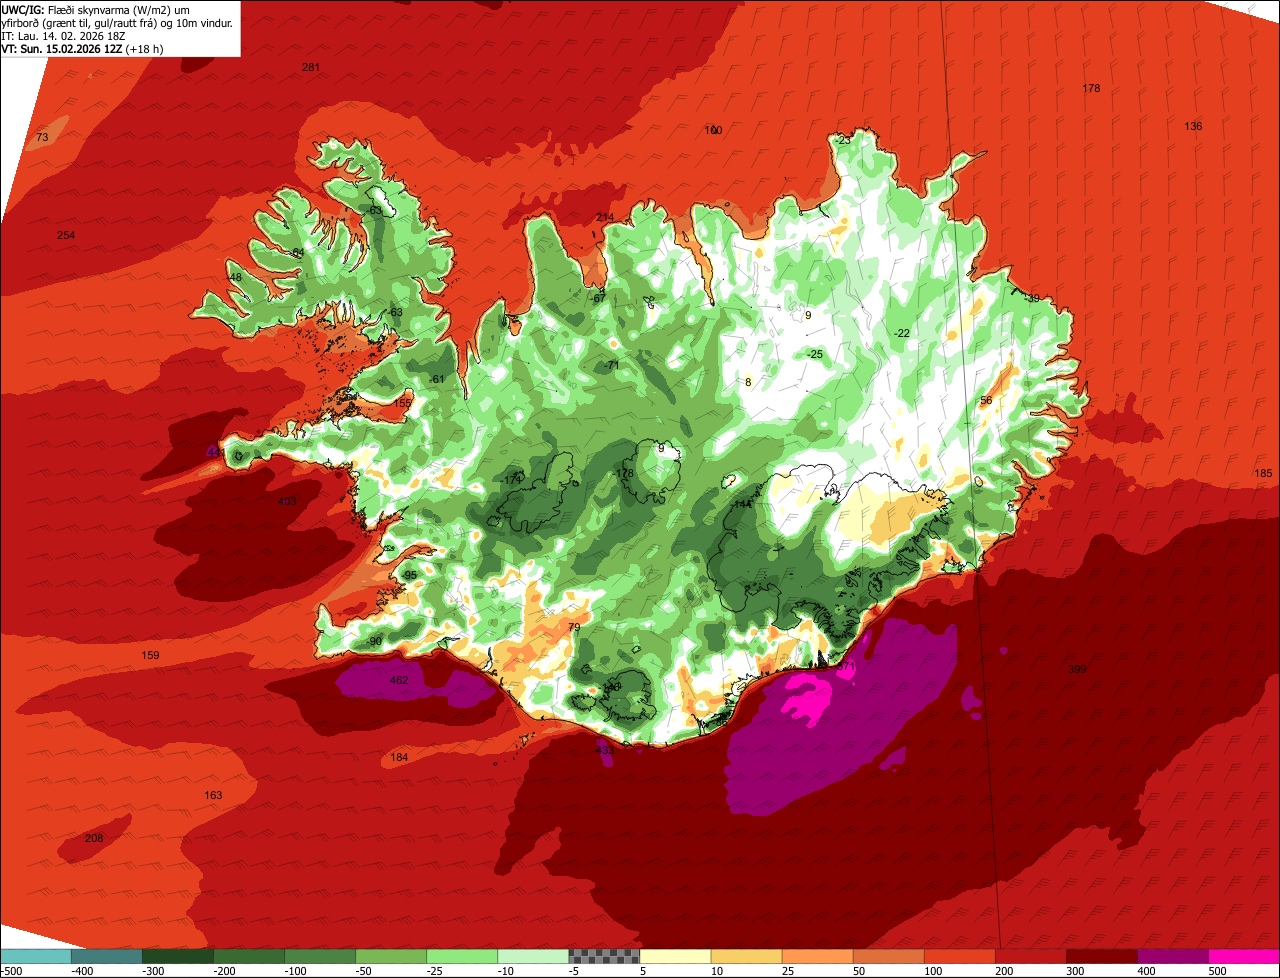Image resolution: width=1280 pixels, height=978 pixels.
Task: Click the map value '56'
Action: click(x=986, y=400)
